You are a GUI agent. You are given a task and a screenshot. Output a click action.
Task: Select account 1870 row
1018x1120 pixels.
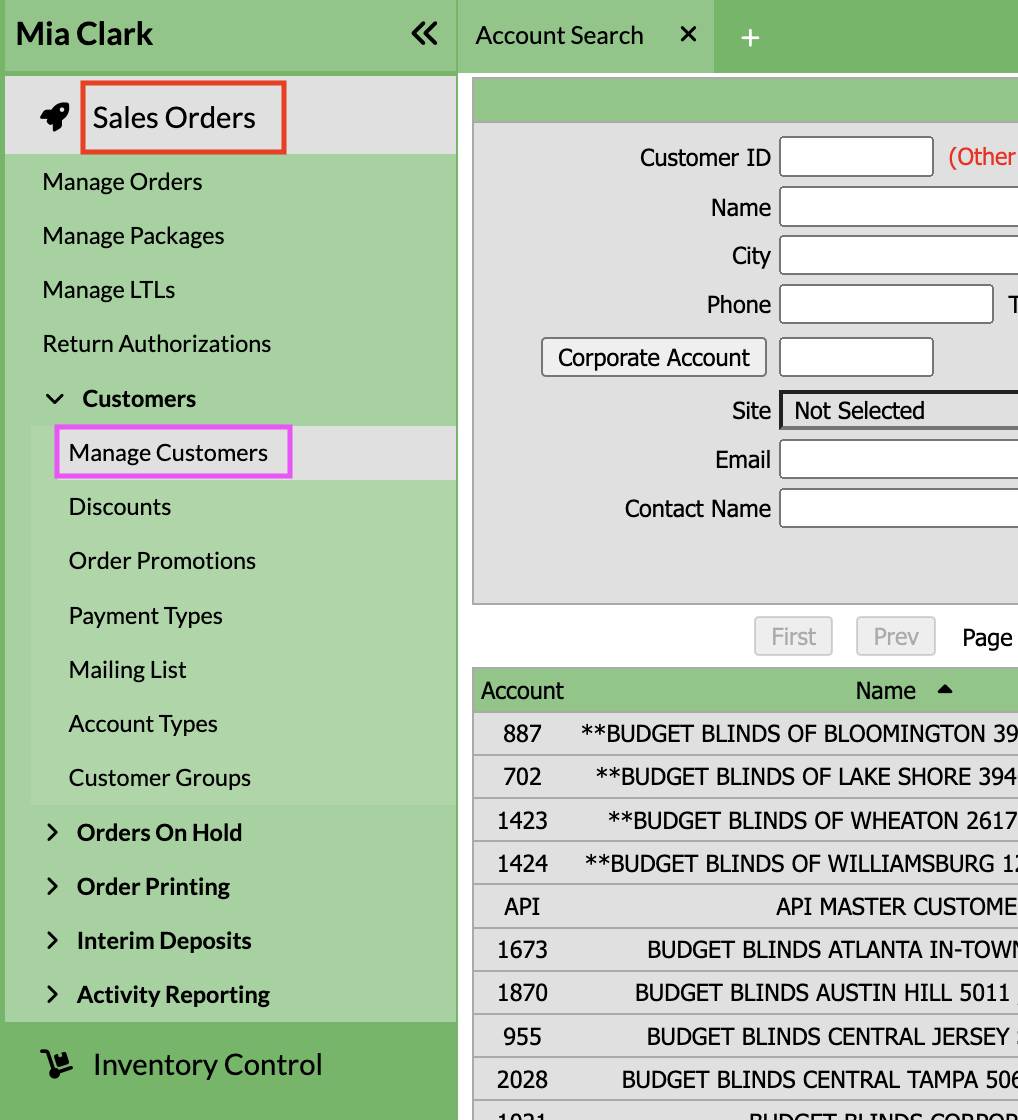[x=746, y=993]
